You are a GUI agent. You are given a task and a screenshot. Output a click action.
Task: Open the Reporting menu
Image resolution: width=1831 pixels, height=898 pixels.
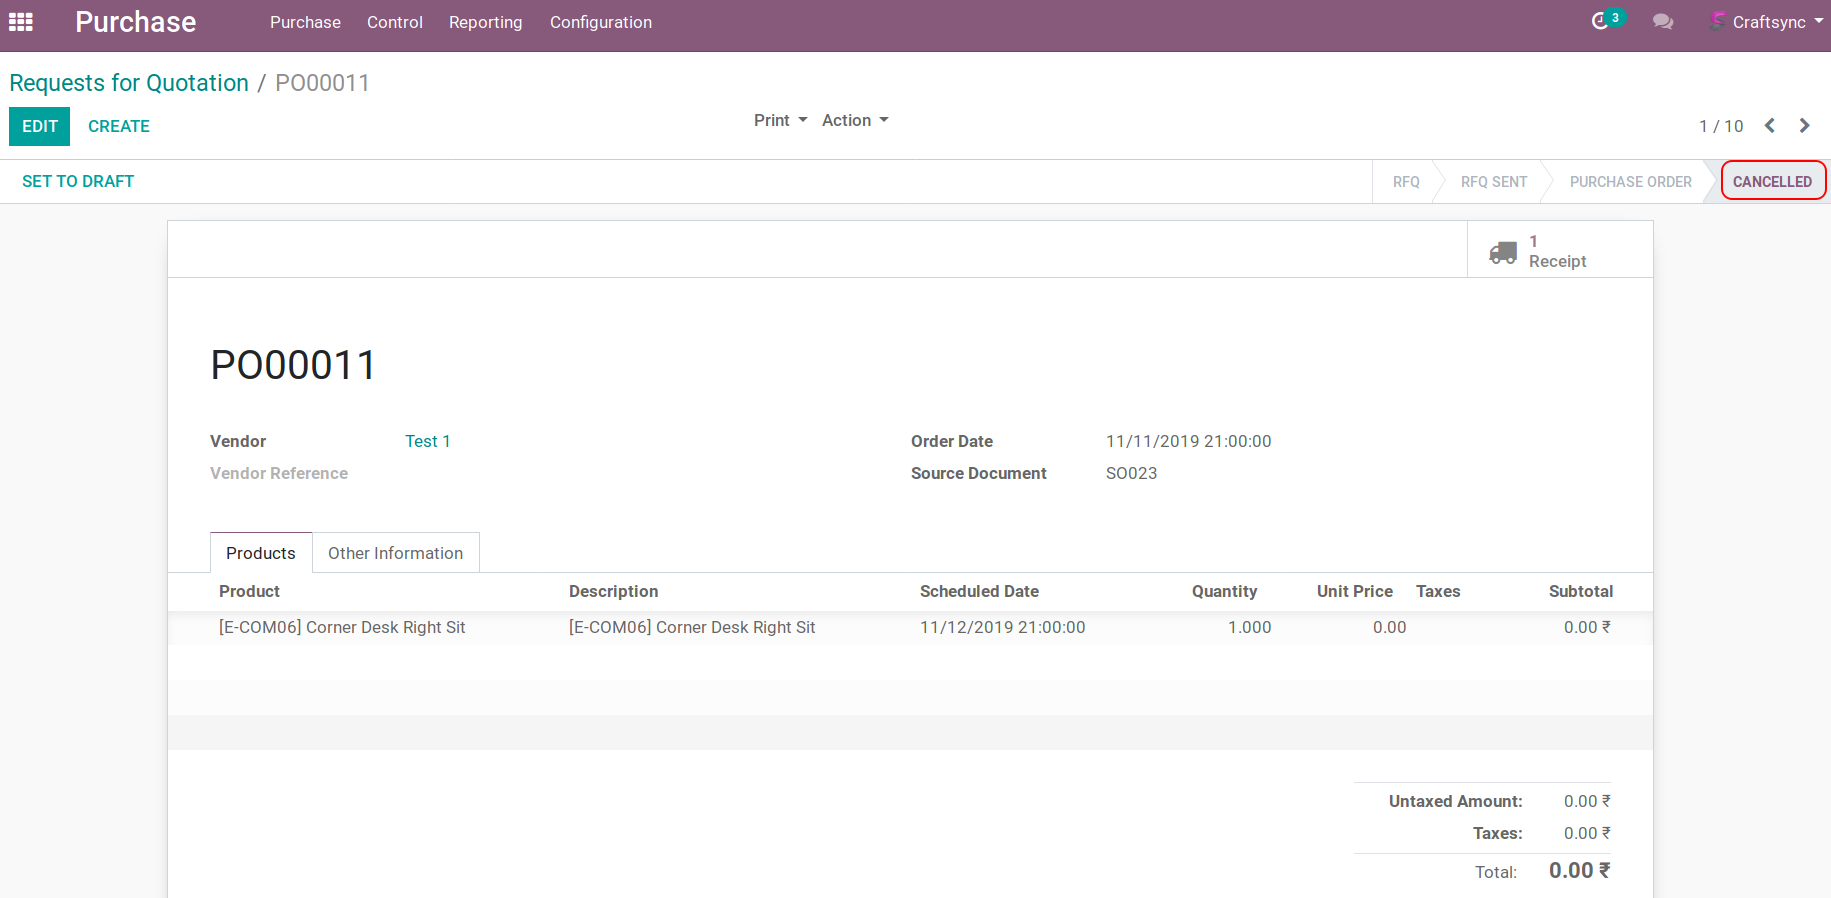(x=485, y=22)
